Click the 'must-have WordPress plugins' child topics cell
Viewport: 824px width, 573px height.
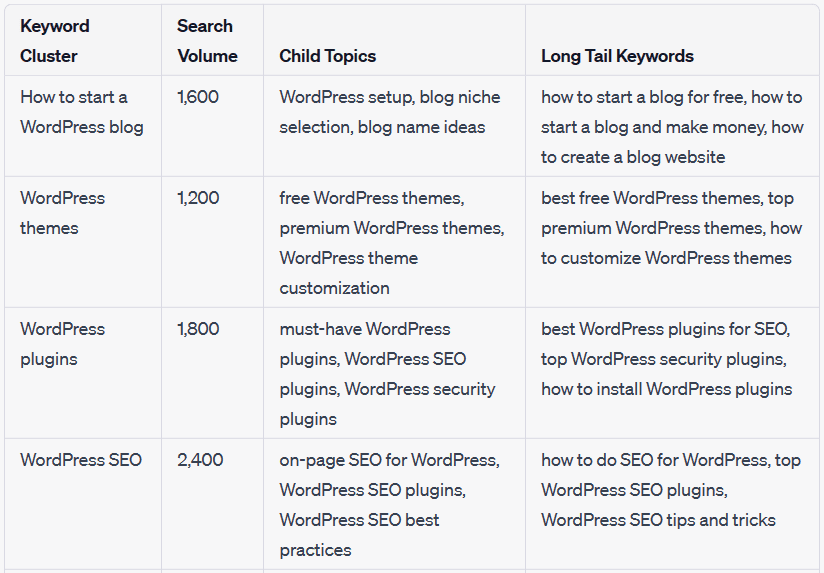coord(395,373)
